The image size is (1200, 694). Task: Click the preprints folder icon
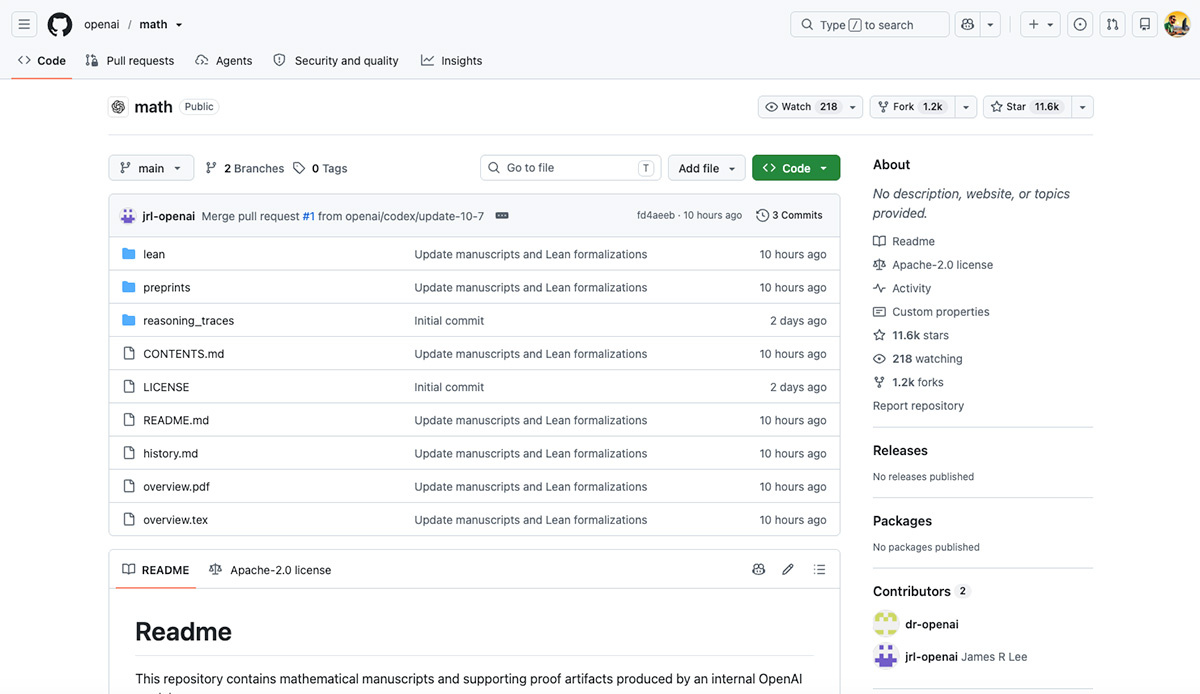click(x=128, y=287)
